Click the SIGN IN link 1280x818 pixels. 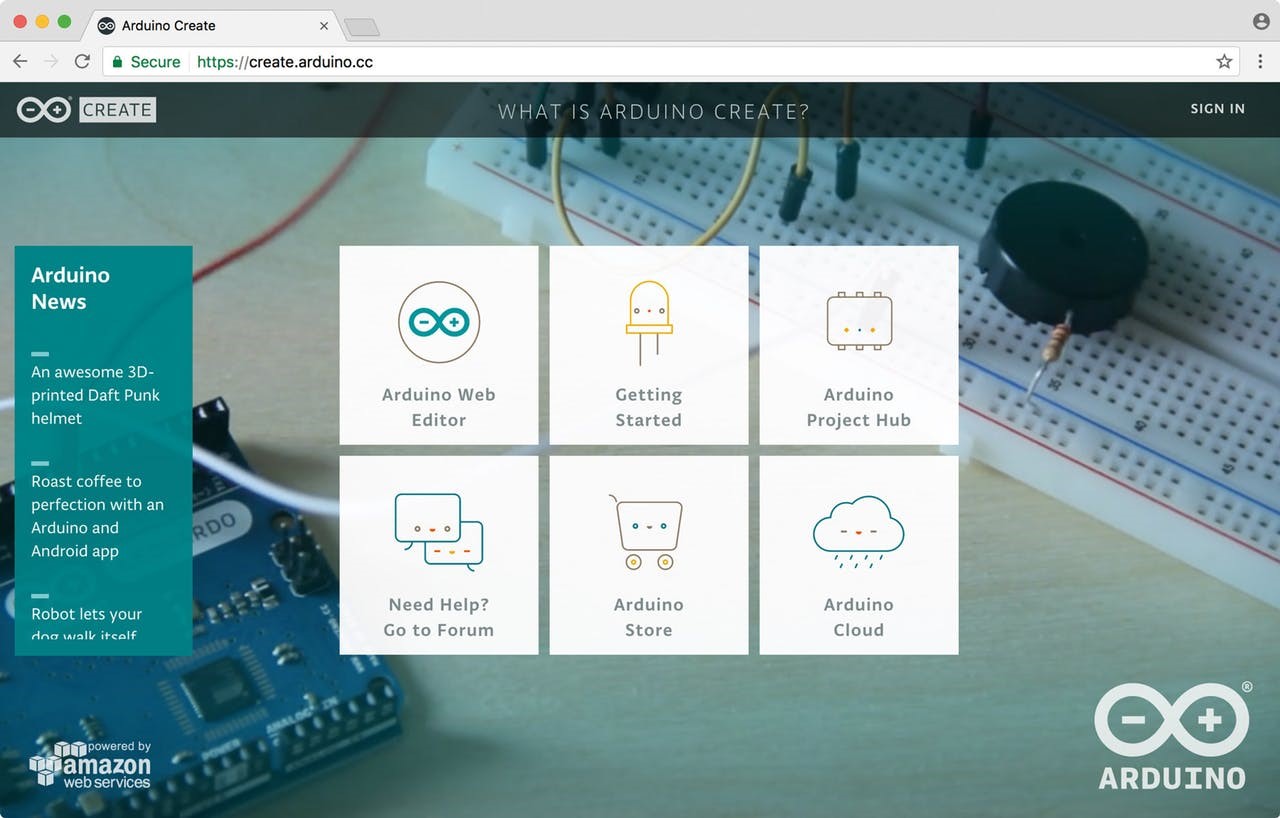point(1217,109)
